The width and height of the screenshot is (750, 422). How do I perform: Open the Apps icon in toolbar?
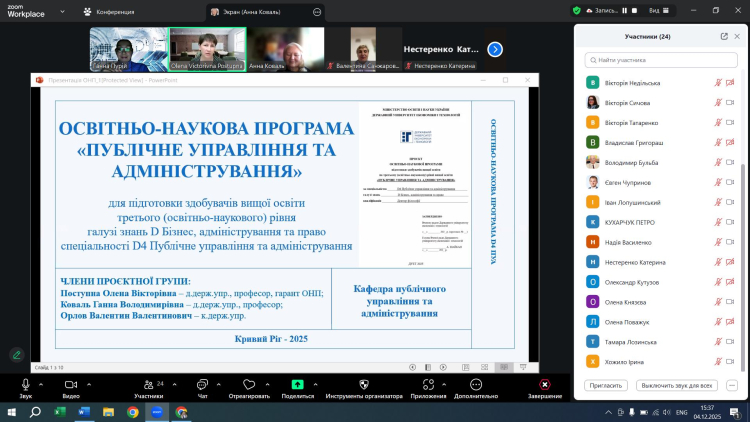click(428, 384)
